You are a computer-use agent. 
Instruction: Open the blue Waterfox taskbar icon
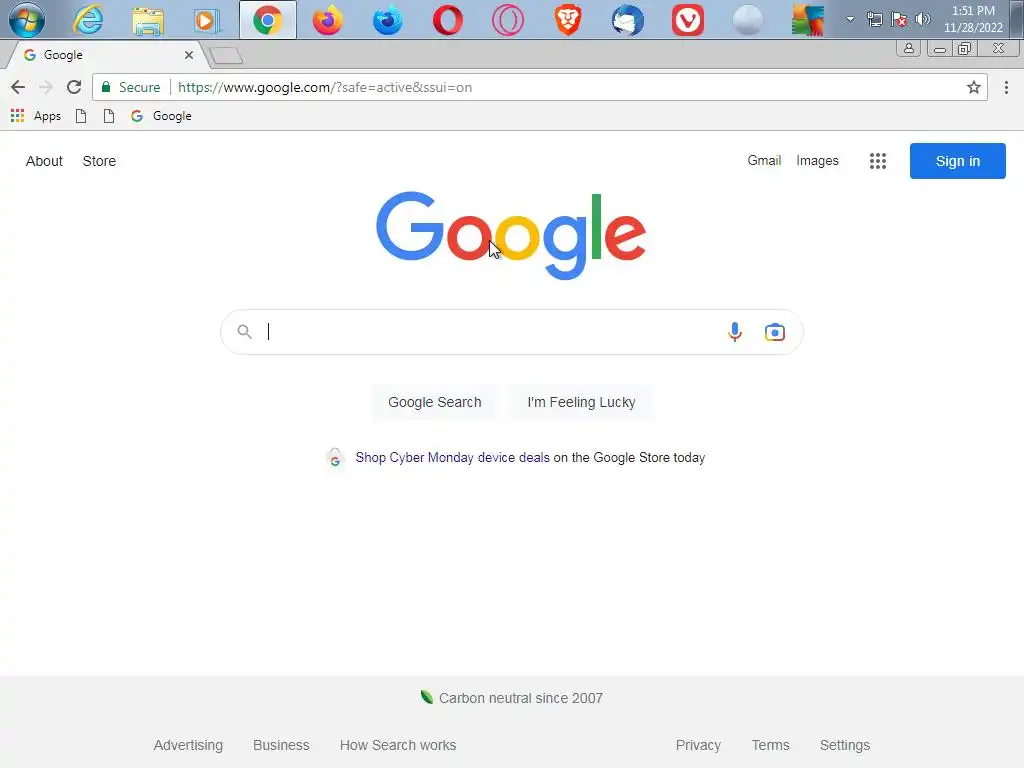click(x=388, y=20)
